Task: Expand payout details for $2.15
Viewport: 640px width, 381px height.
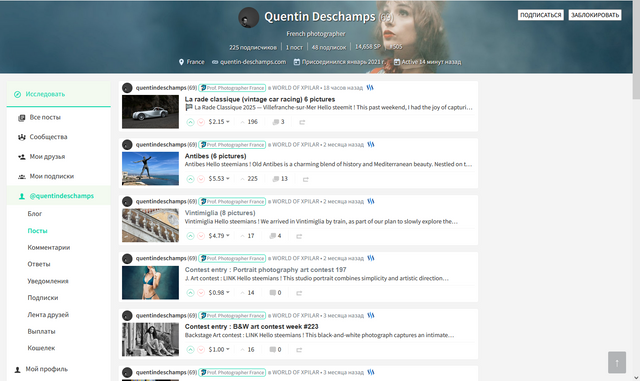Action: point(219,122)
